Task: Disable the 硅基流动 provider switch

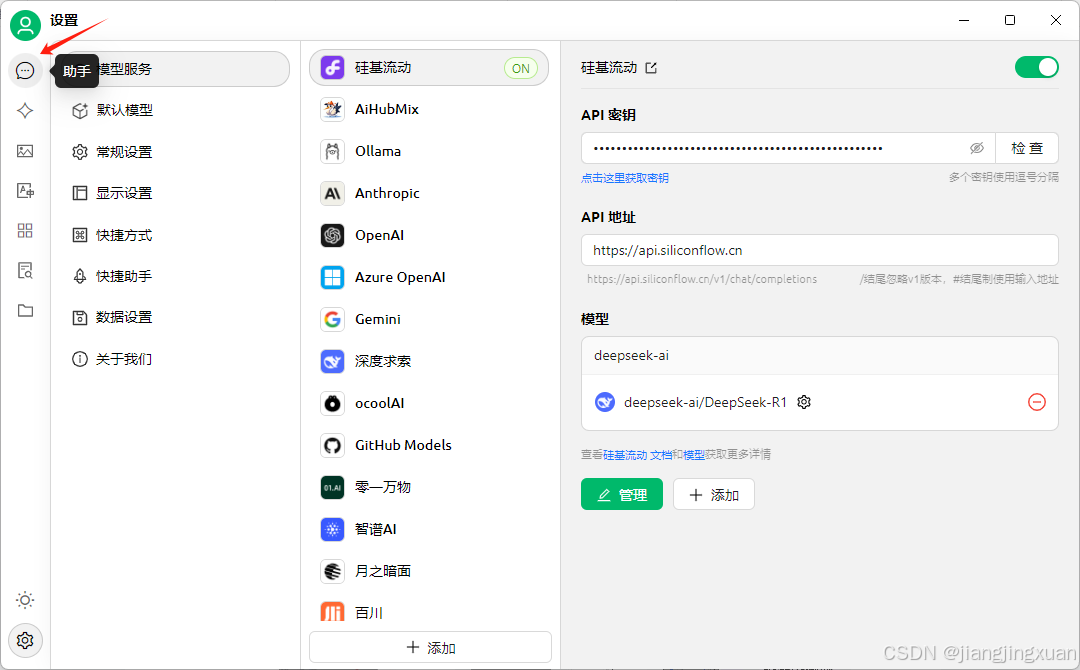Action: (1036, 67)
